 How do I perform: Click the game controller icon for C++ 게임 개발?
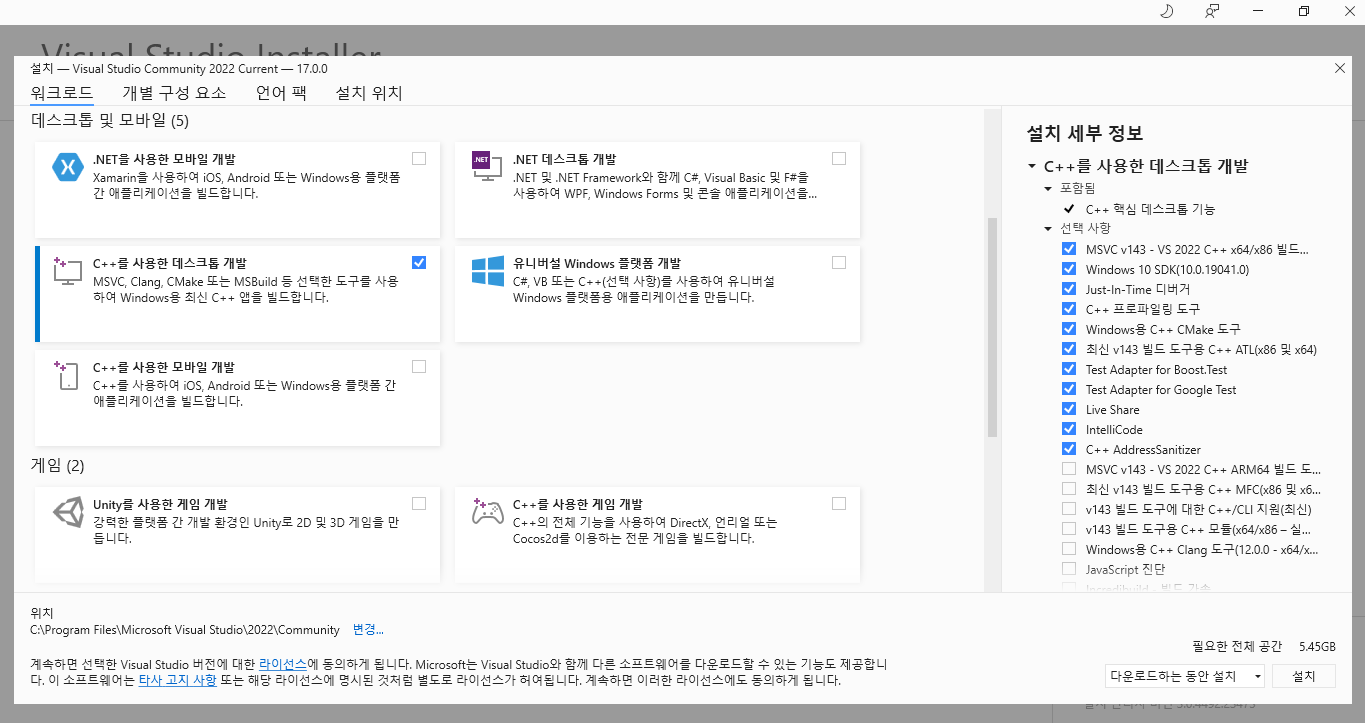[486, 513]
